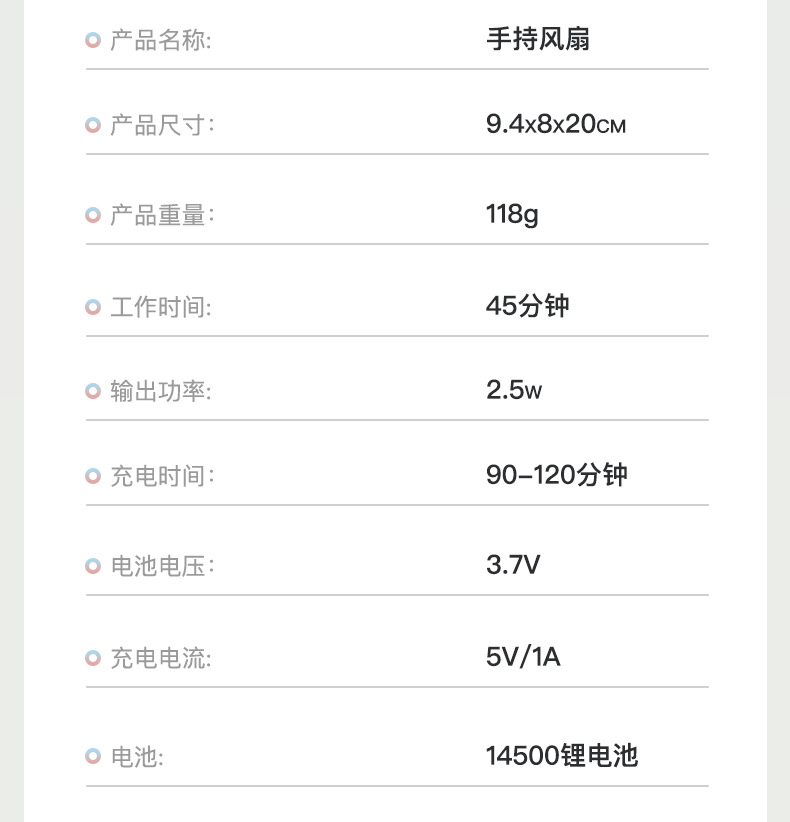
Task: Select the 3.7V battery voltage value
Action: [x=513, y=565]
